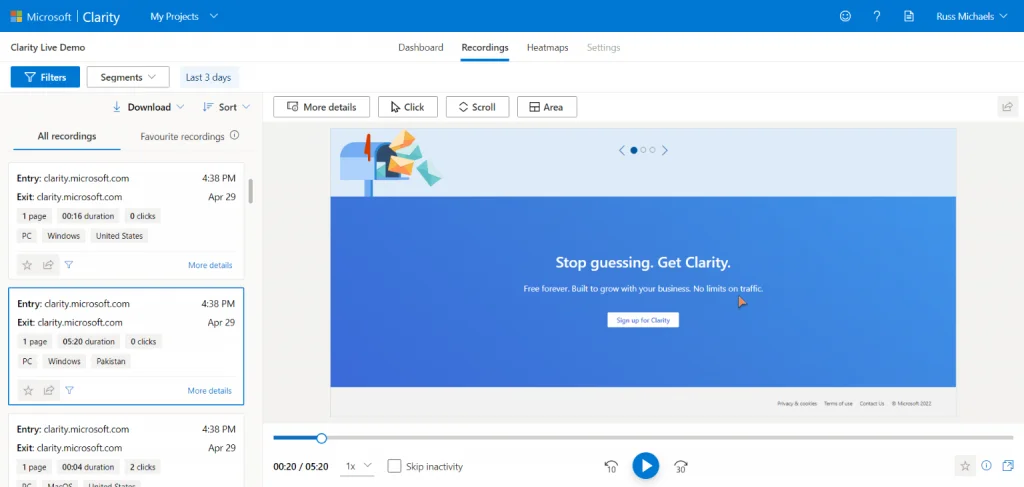Select the first carousel dot
The height and width of the screenshot is (487, 1024).
coord(633,150)
